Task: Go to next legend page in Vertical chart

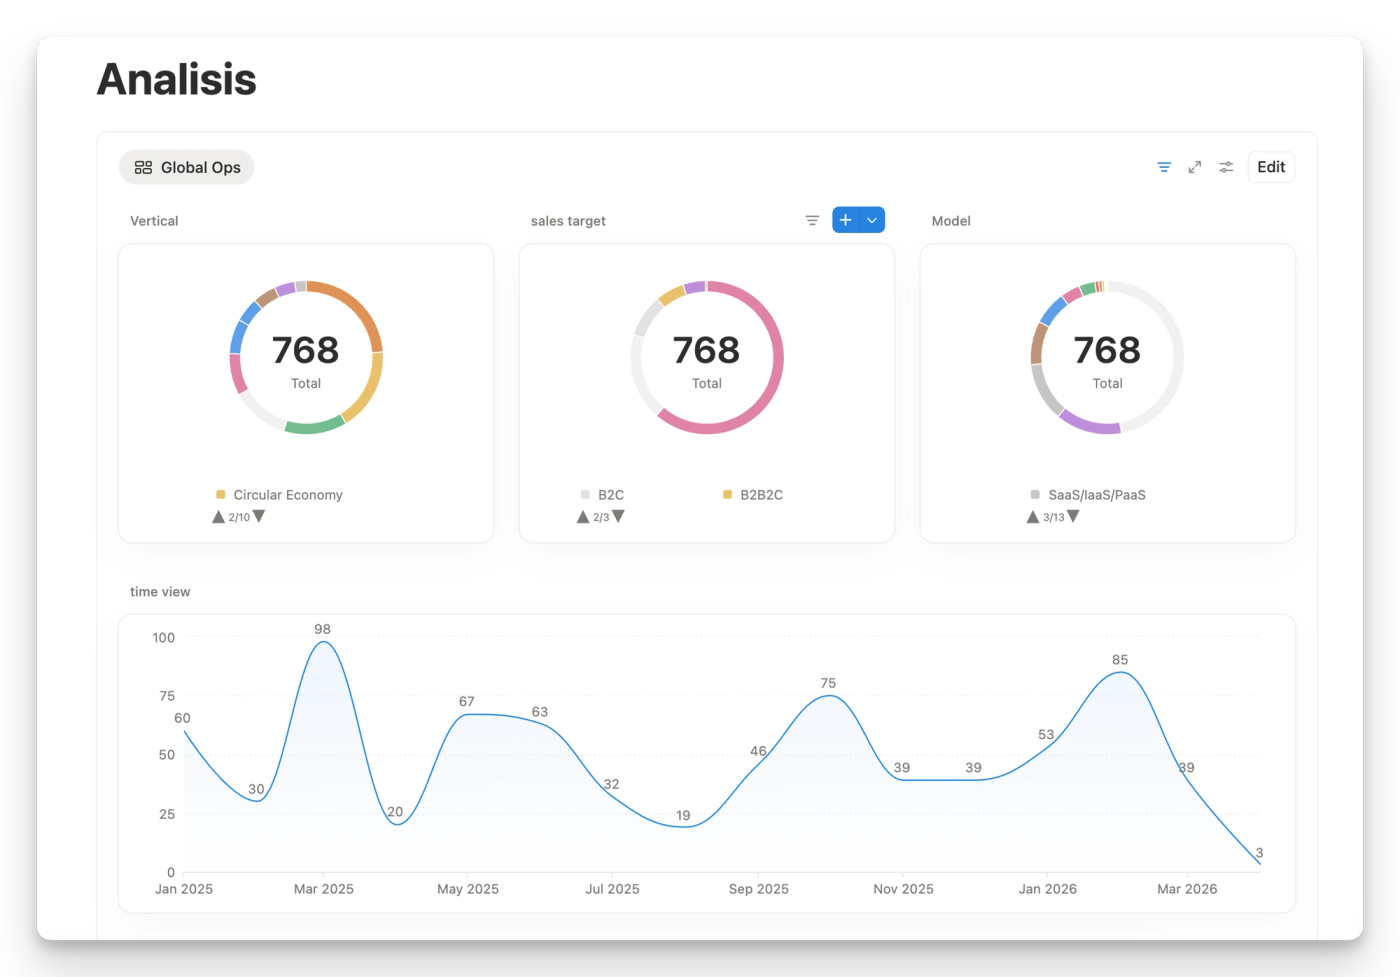Action: 259,517
